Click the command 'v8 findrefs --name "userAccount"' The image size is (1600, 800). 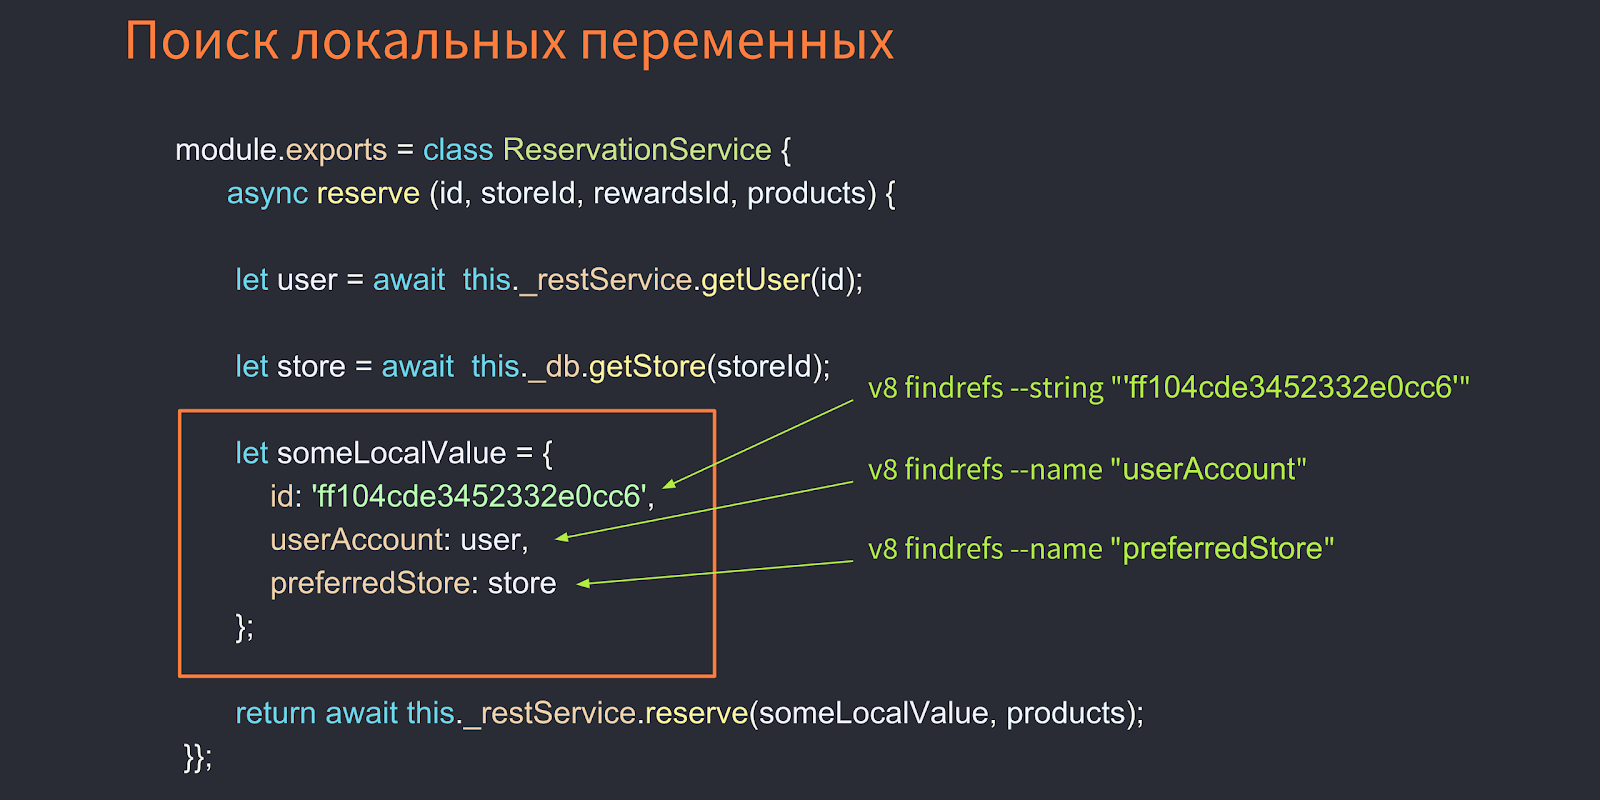pyautogui.click(x=1087, y=469)
